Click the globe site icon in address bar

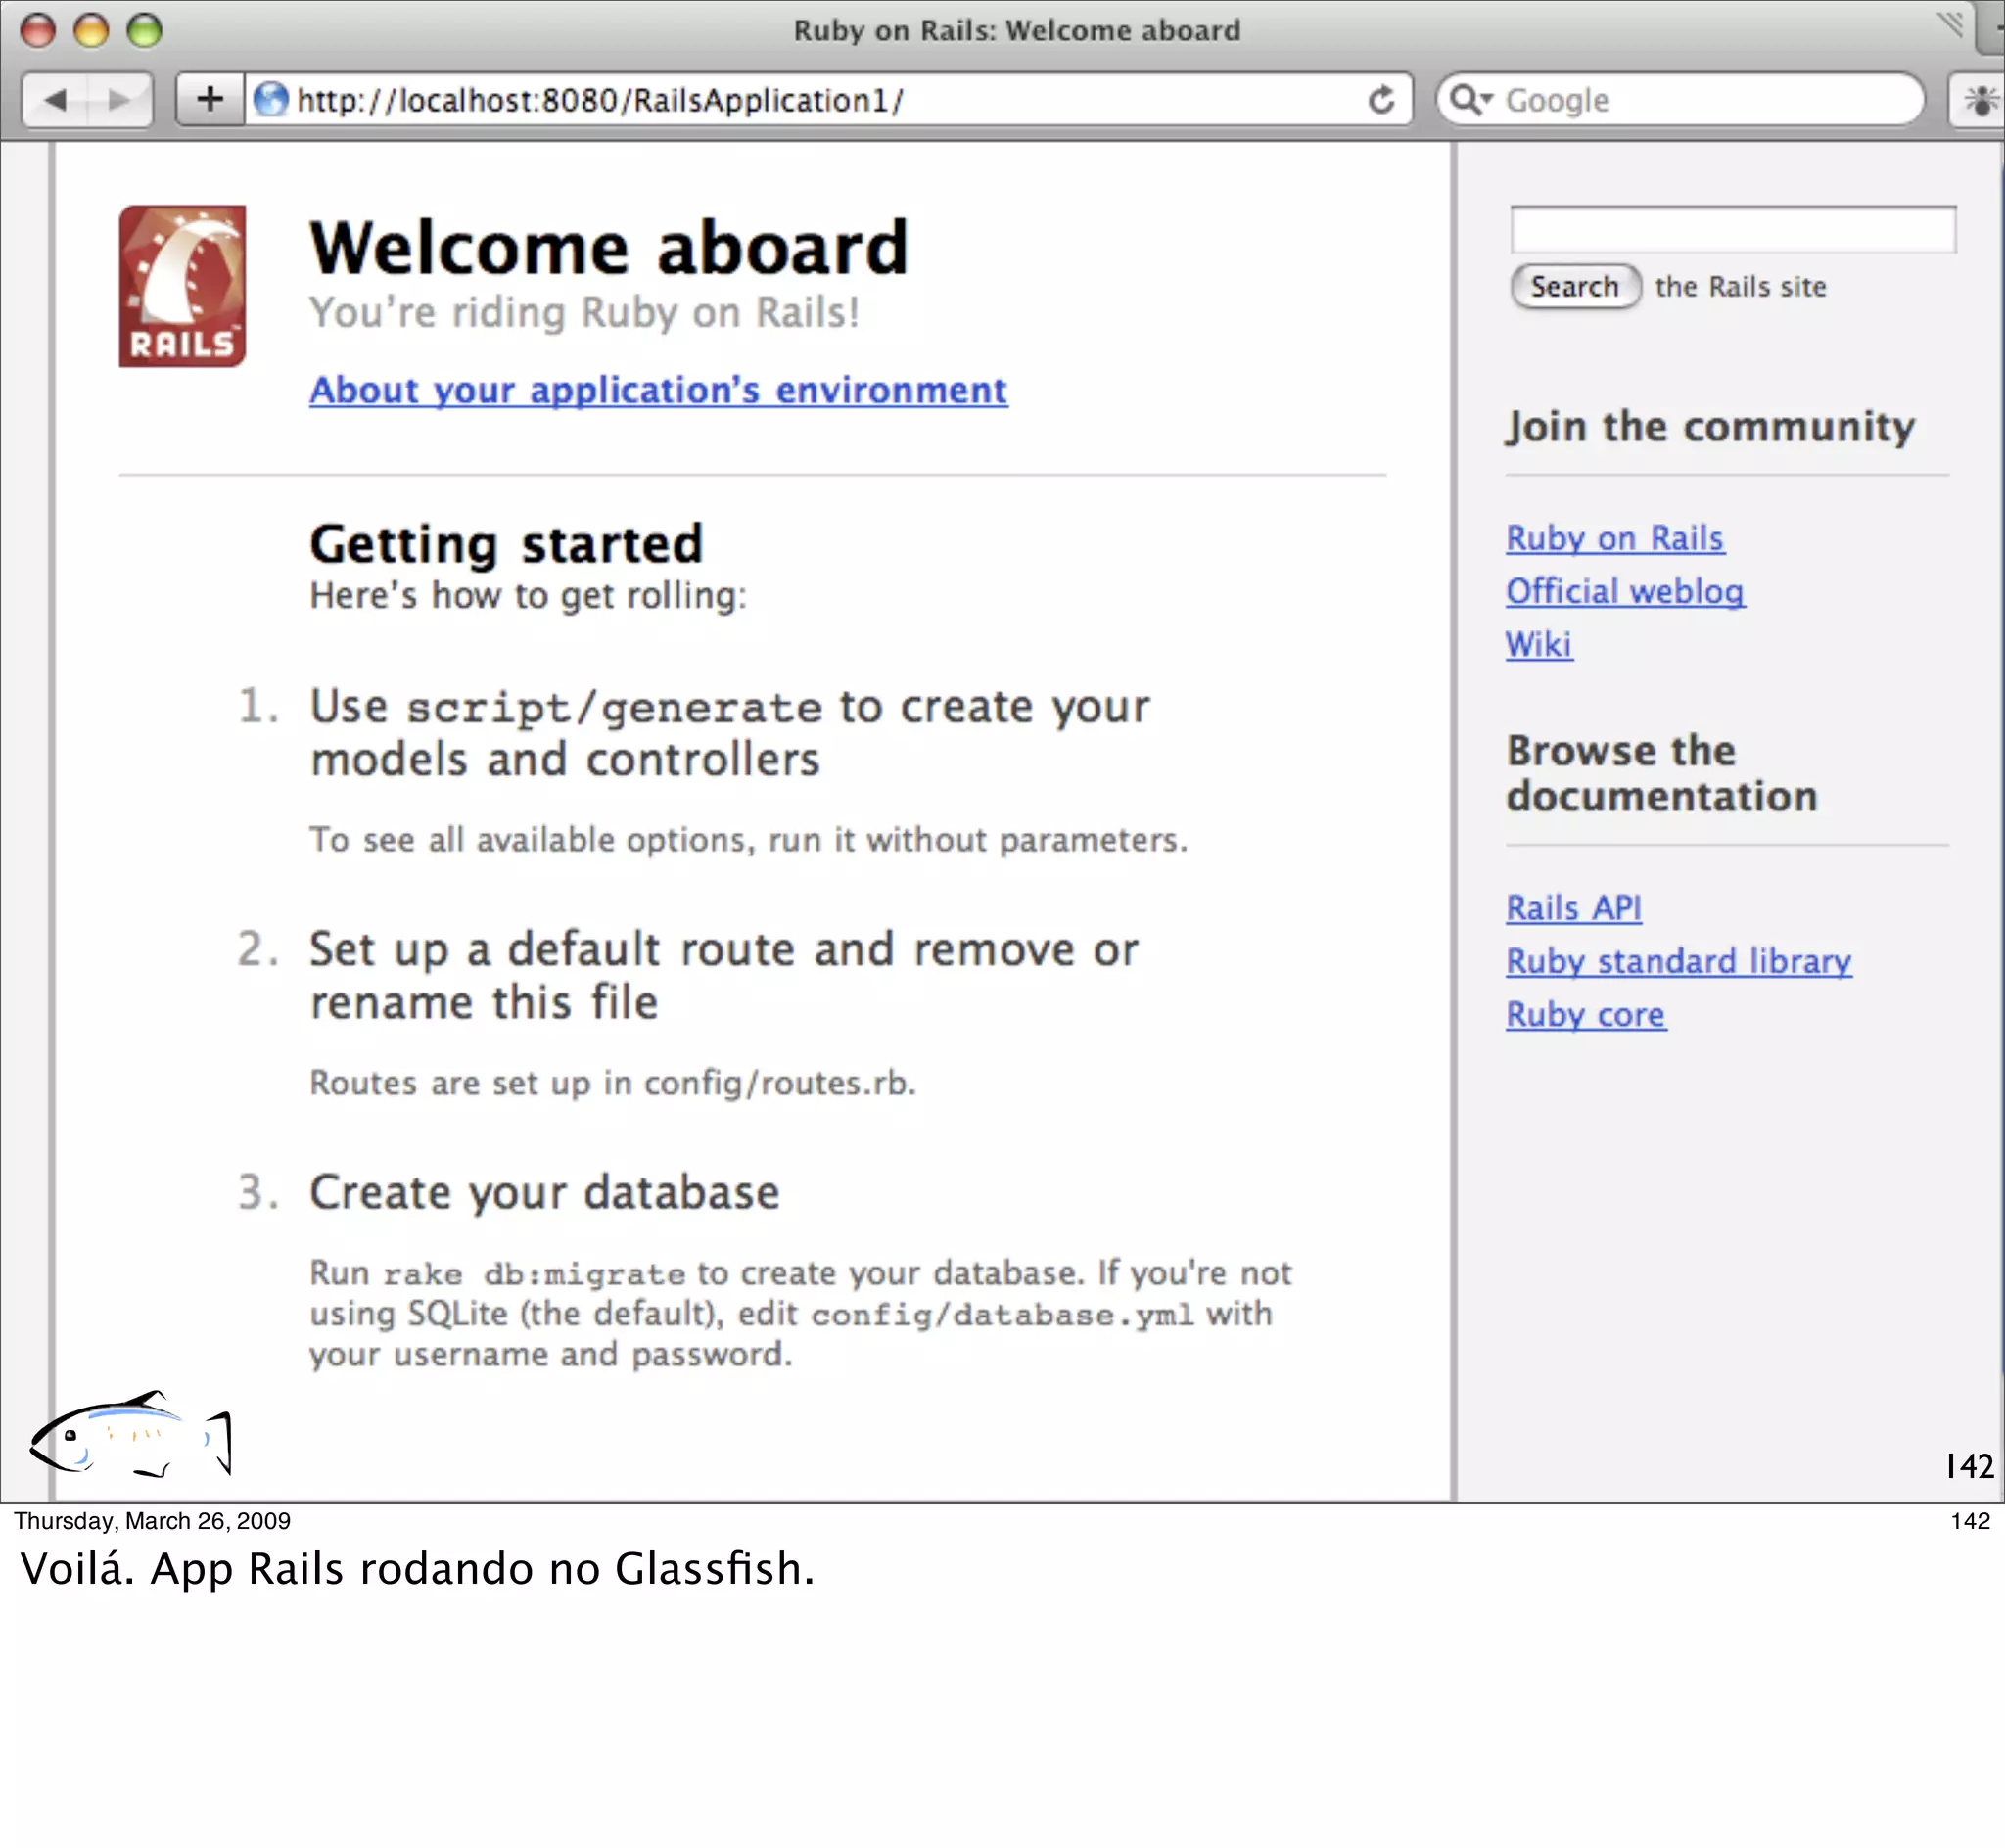pyautogui.click(x=271, y=100)
